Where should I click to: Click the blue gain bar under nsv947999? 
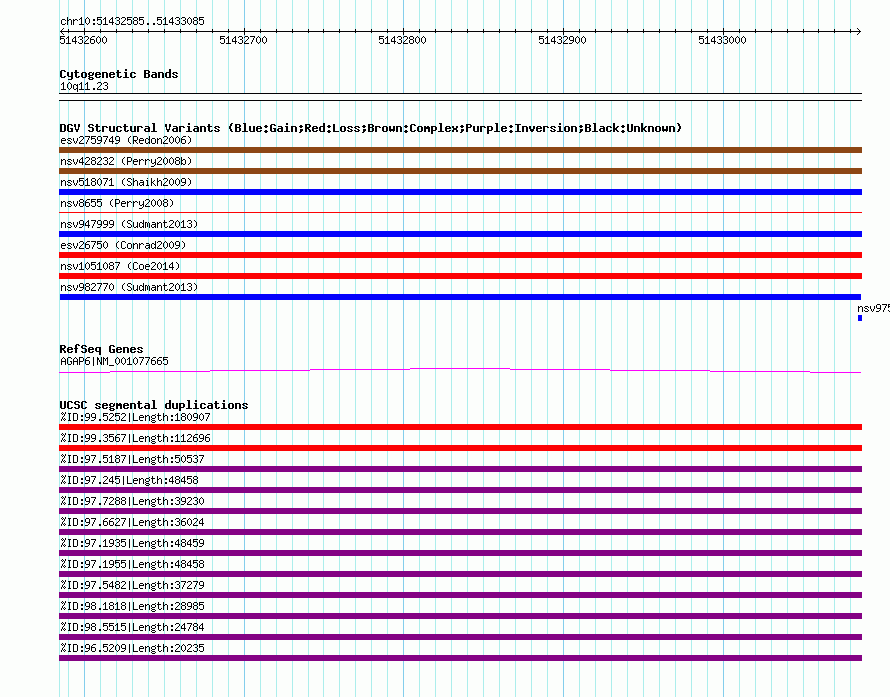click(x=460, y=234)
